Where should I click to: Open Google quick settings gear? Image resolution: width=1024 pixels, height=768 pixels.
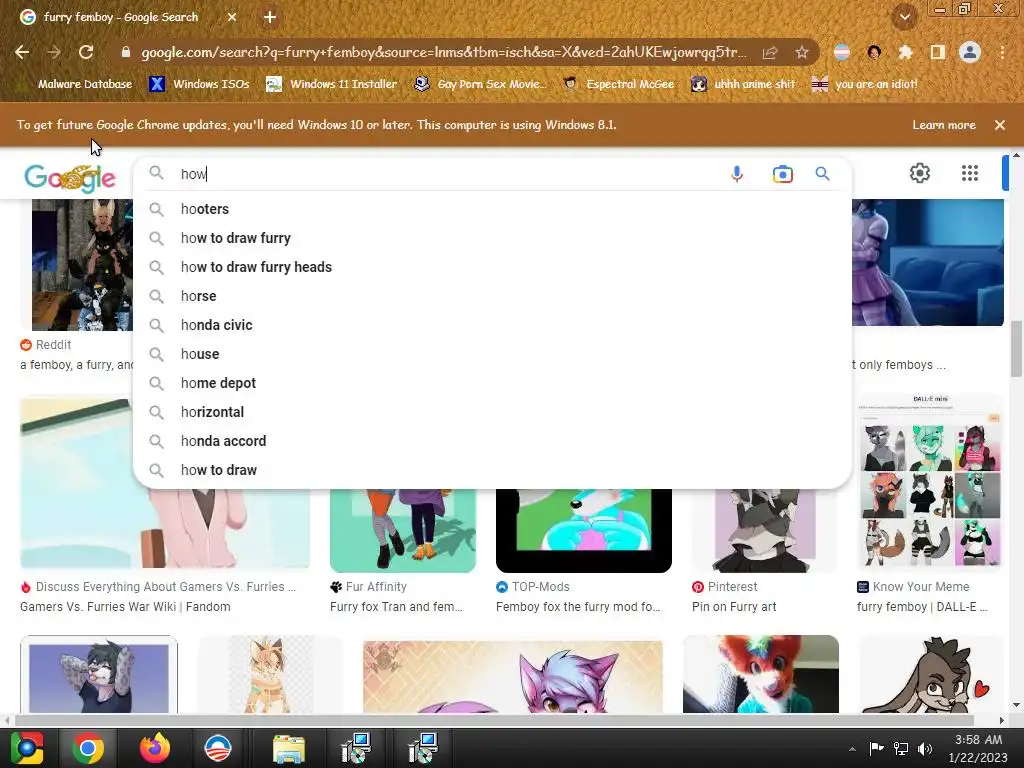pos(920,173)
